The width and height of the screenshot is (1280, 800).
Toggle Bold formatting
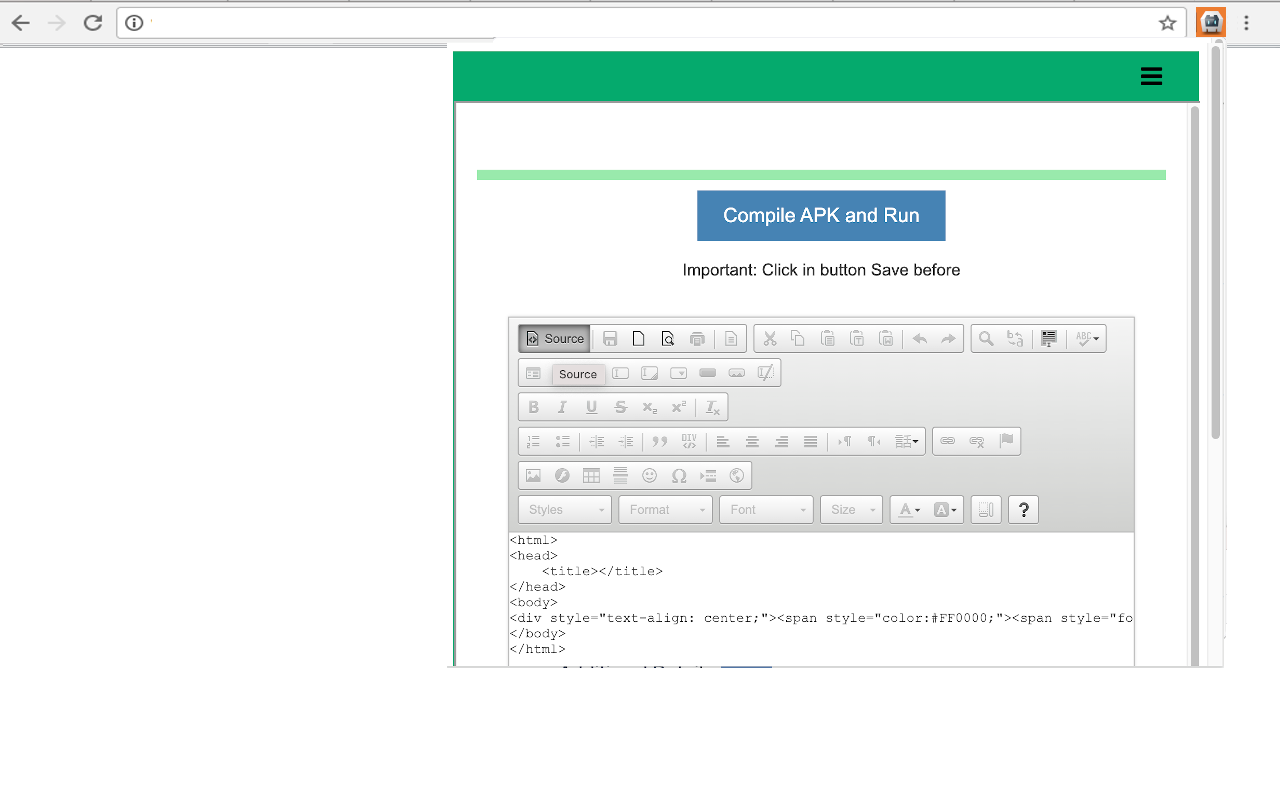(x=534, y=407)
